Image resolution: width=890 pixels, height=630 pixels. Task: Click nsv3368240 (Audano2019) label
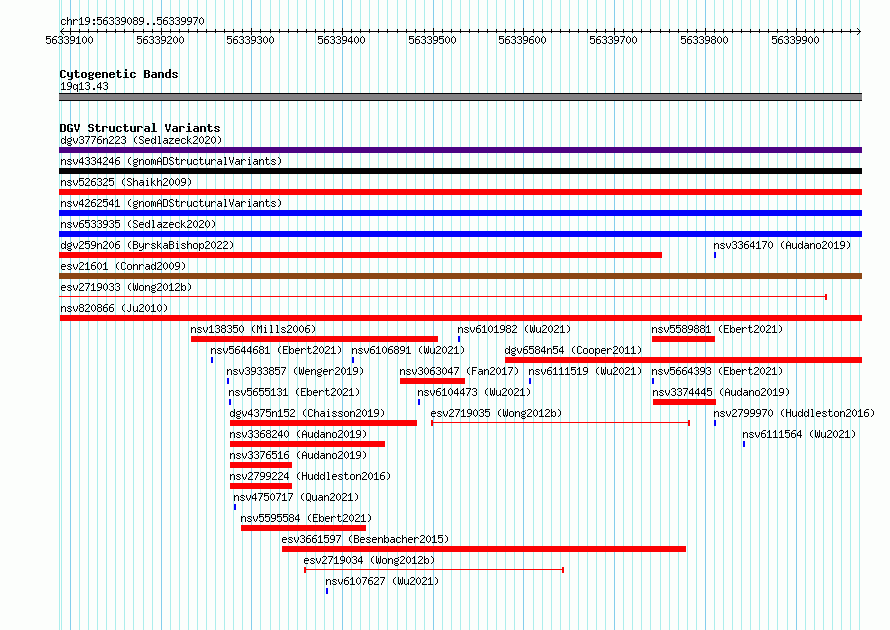298,434
